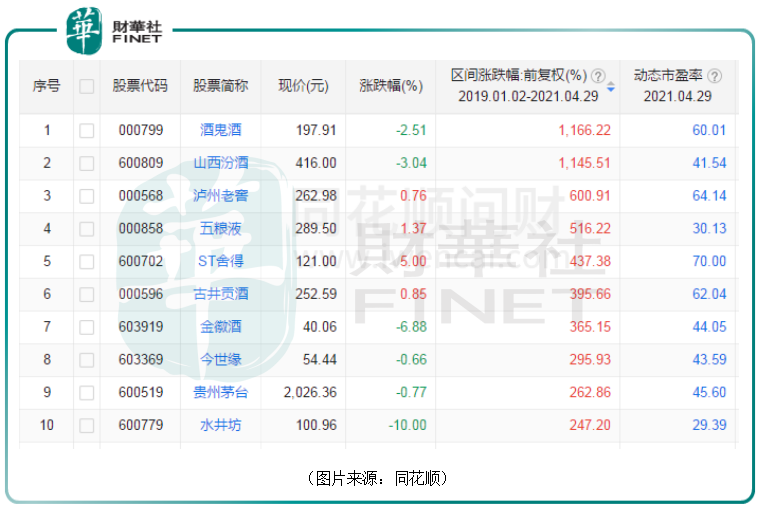Click the 股票简称 column header
Screen dimensions: 763x508
[x=221, y=86]
